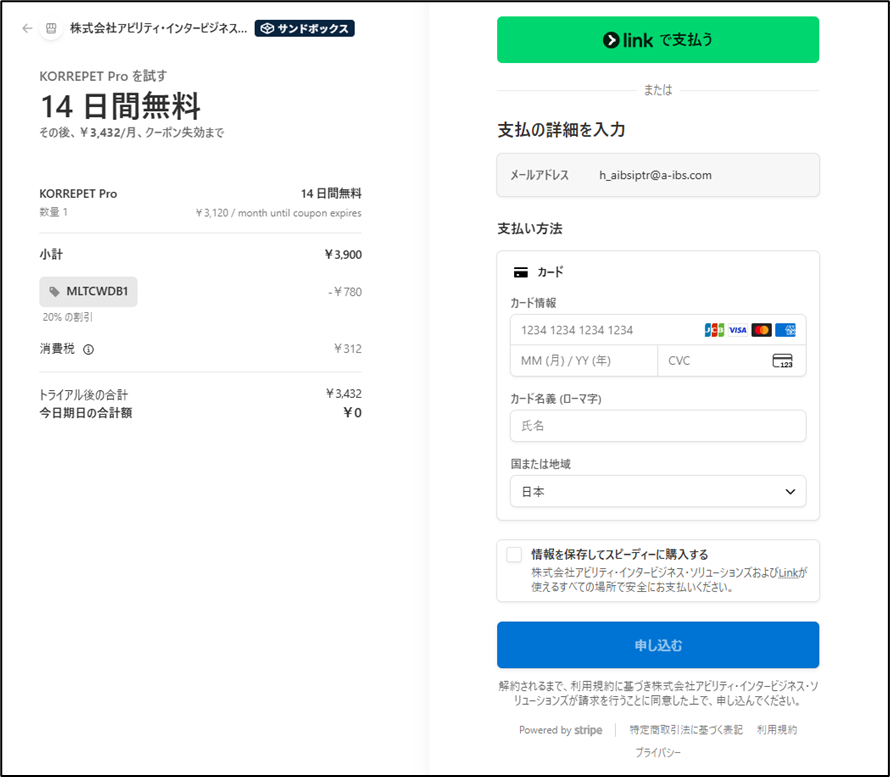This screenshot has width=890, height=777.
Task: Click the JCB card brand icon
Action: (x=714, y=330)
